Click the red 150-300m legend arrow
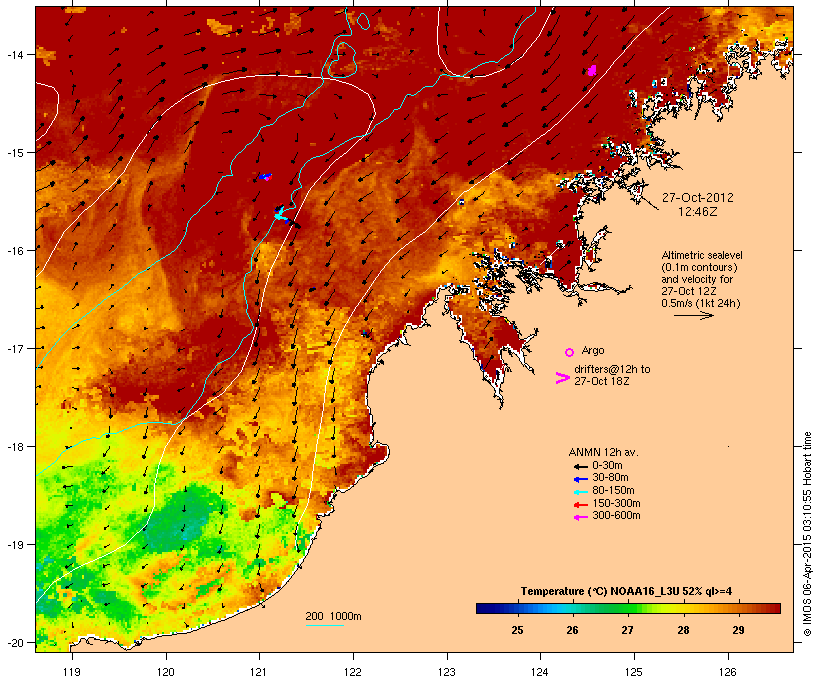The height and width of the screenshot is (680, 820). pyautogui.click(x=580, y=504)
